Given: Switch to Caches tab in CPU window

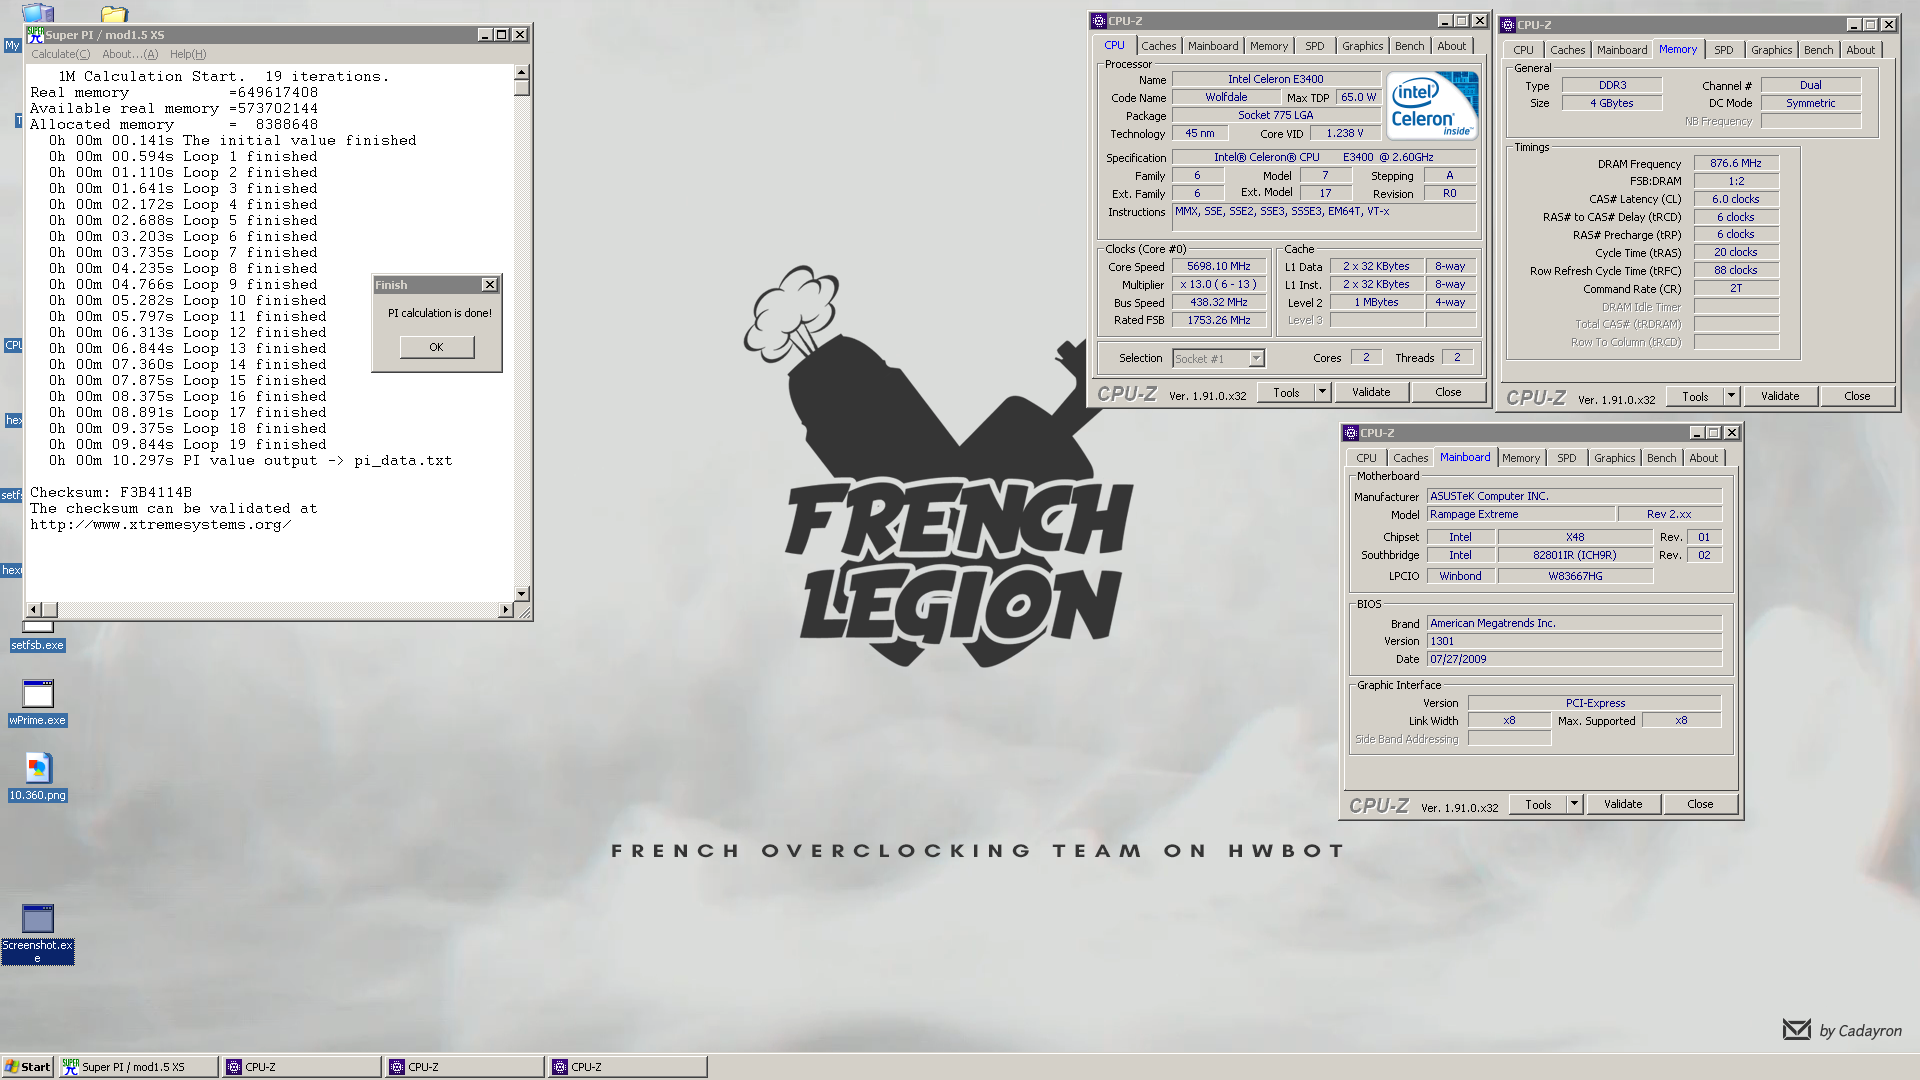Looking at the screenshot, I should click(1158, 46).
